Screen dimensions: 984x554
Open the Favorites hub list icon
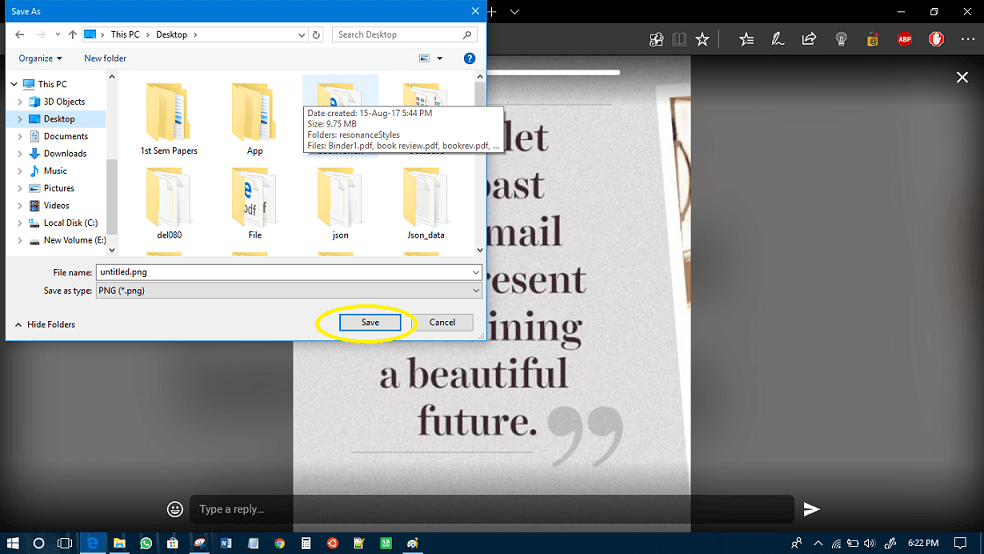[746, 39]
